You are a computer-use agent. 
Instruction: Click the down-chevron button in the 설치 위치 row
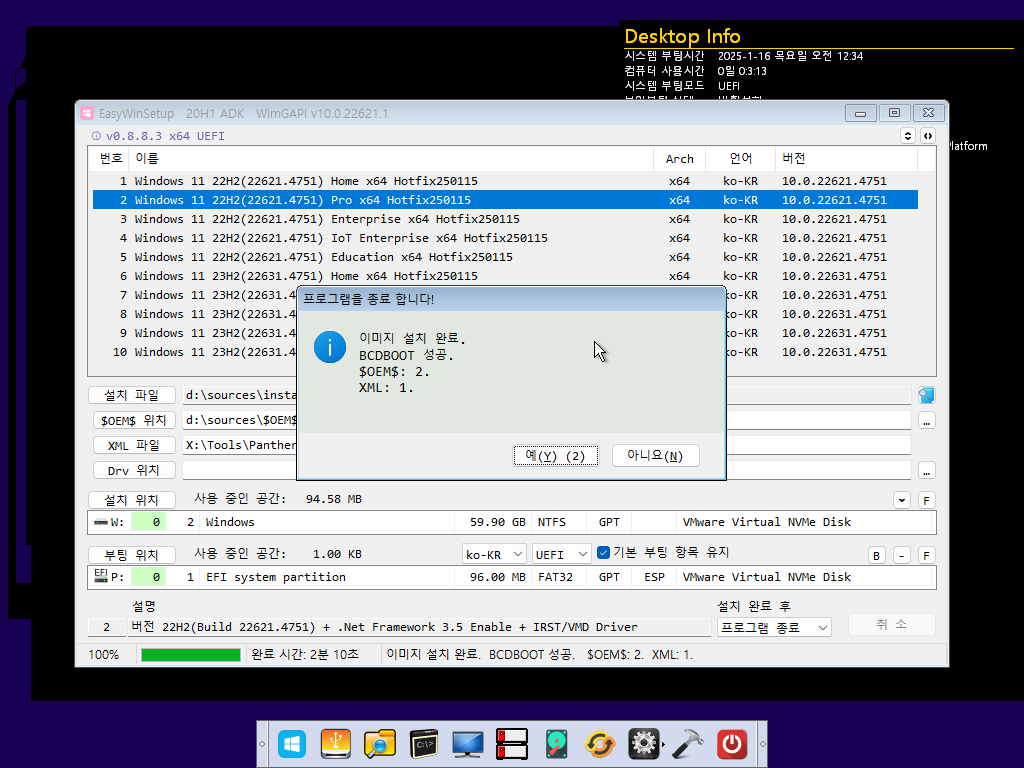(x=902, y=500)
